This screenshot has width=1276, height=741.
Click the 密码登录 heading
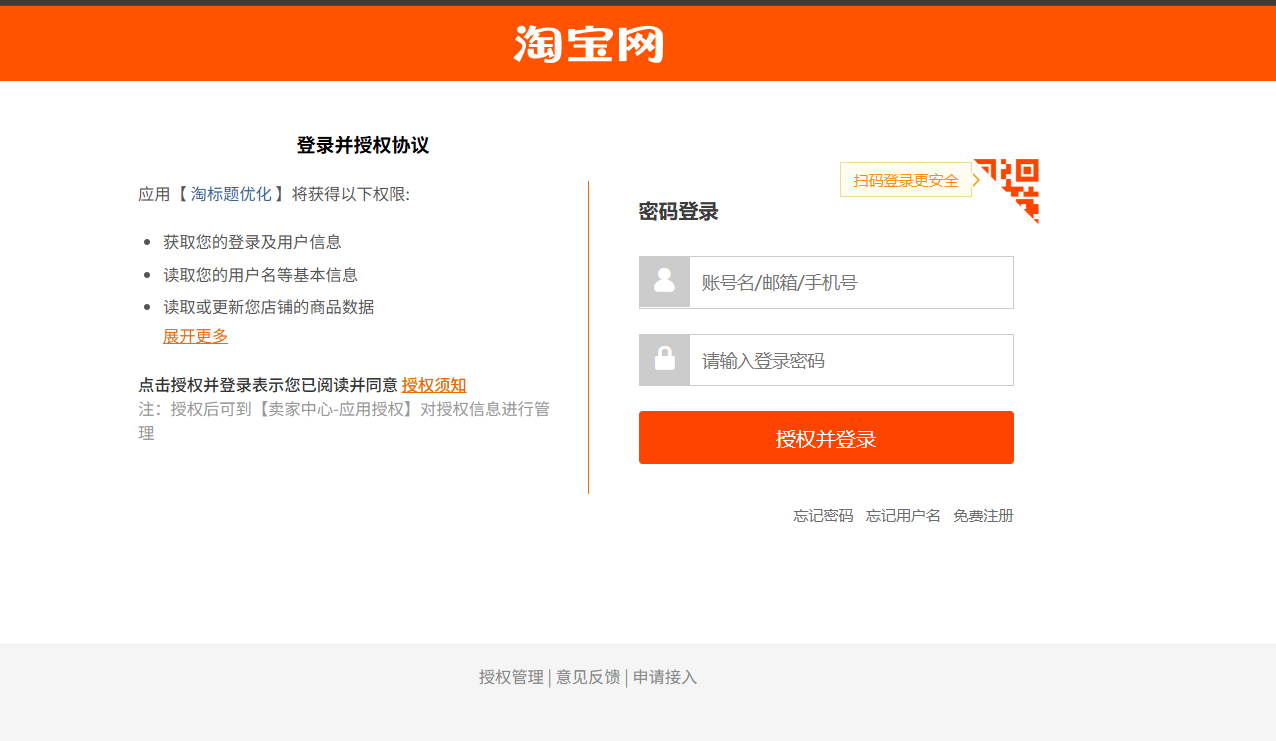point(678,212)
